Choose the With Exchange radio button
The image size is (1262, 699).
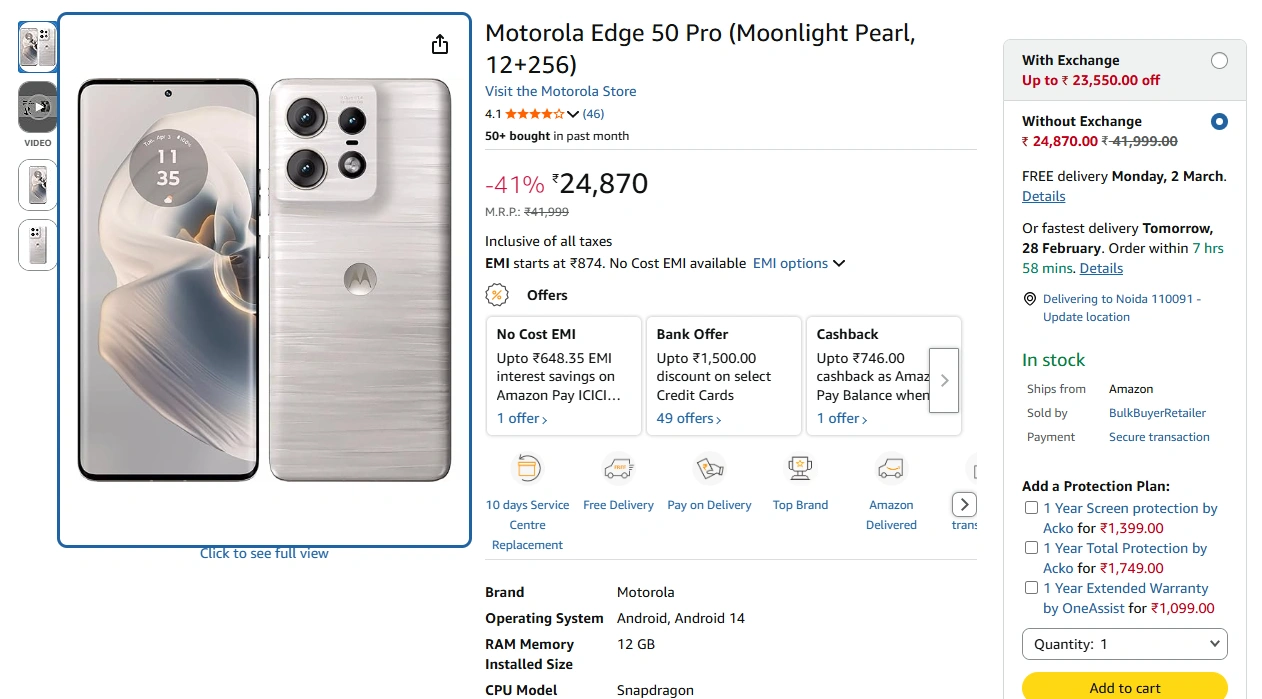coord(1219,60)
